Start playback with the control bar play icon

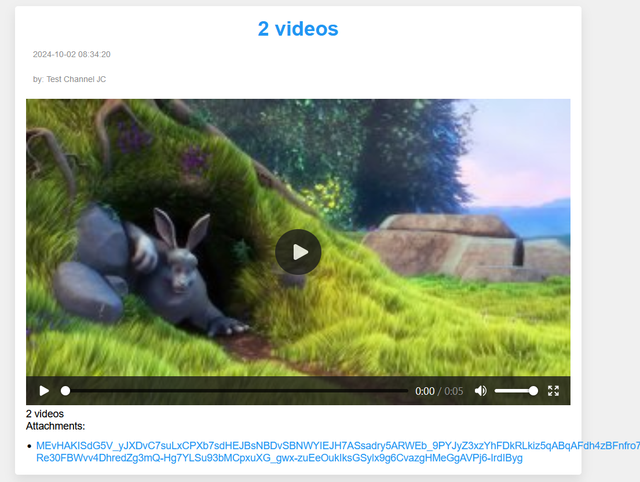click(x=44, y=391)
